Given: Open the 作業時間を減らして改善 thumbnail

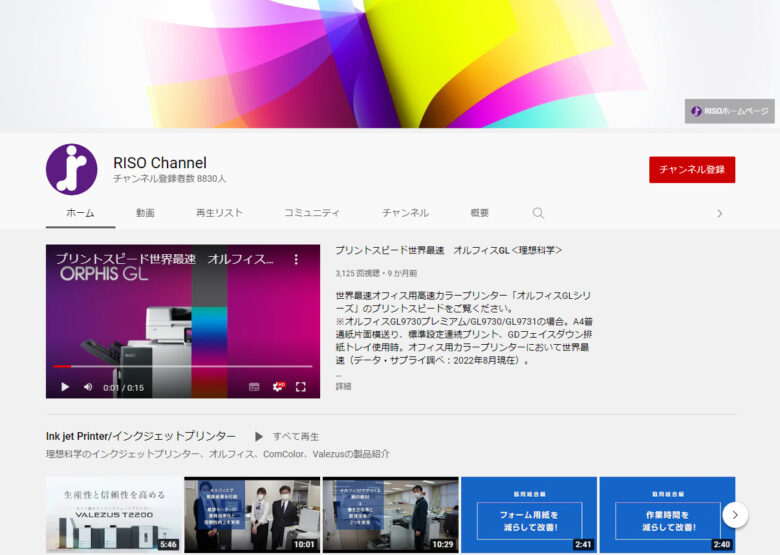Looking at the screenshot, I should (667, 515).
